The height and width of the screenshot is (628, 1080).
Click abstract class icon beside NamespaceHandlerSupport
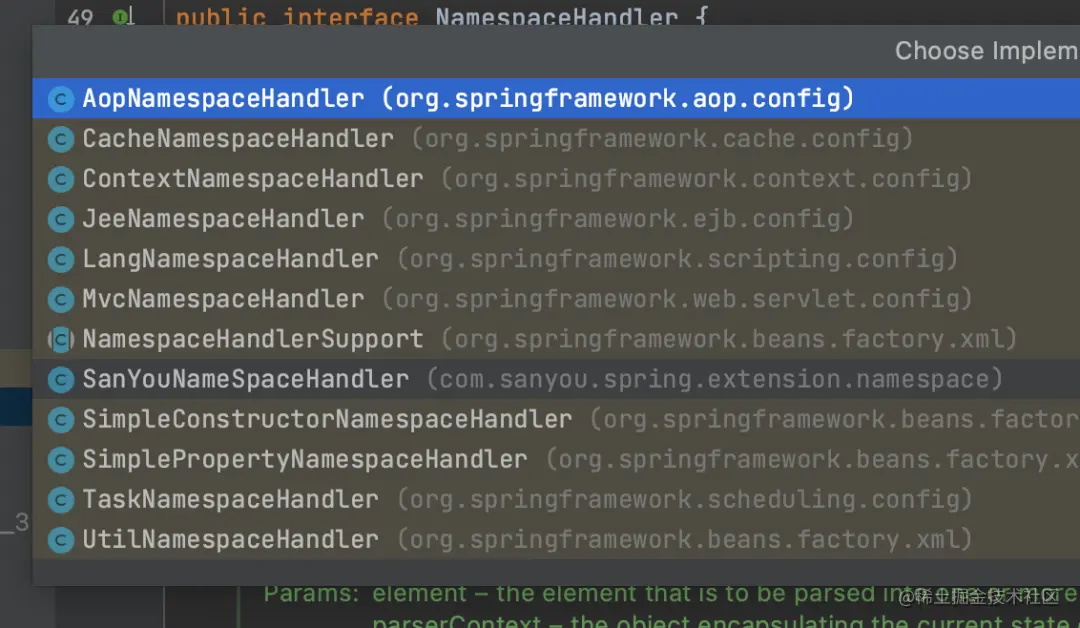[61, 339]
